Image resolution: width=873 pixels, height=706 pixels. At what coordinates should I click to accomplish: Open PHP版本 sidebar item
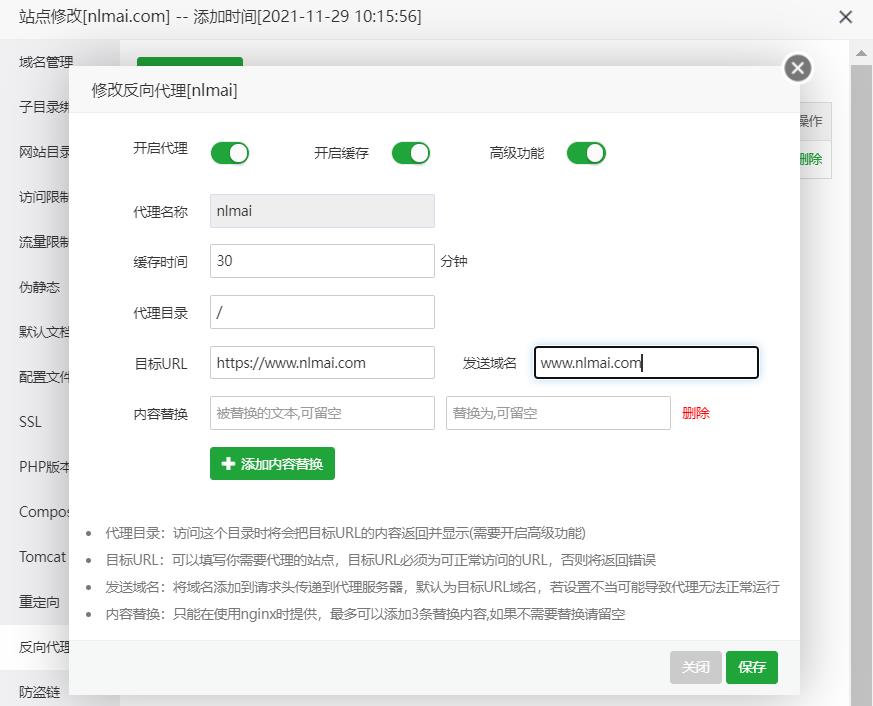43,467
